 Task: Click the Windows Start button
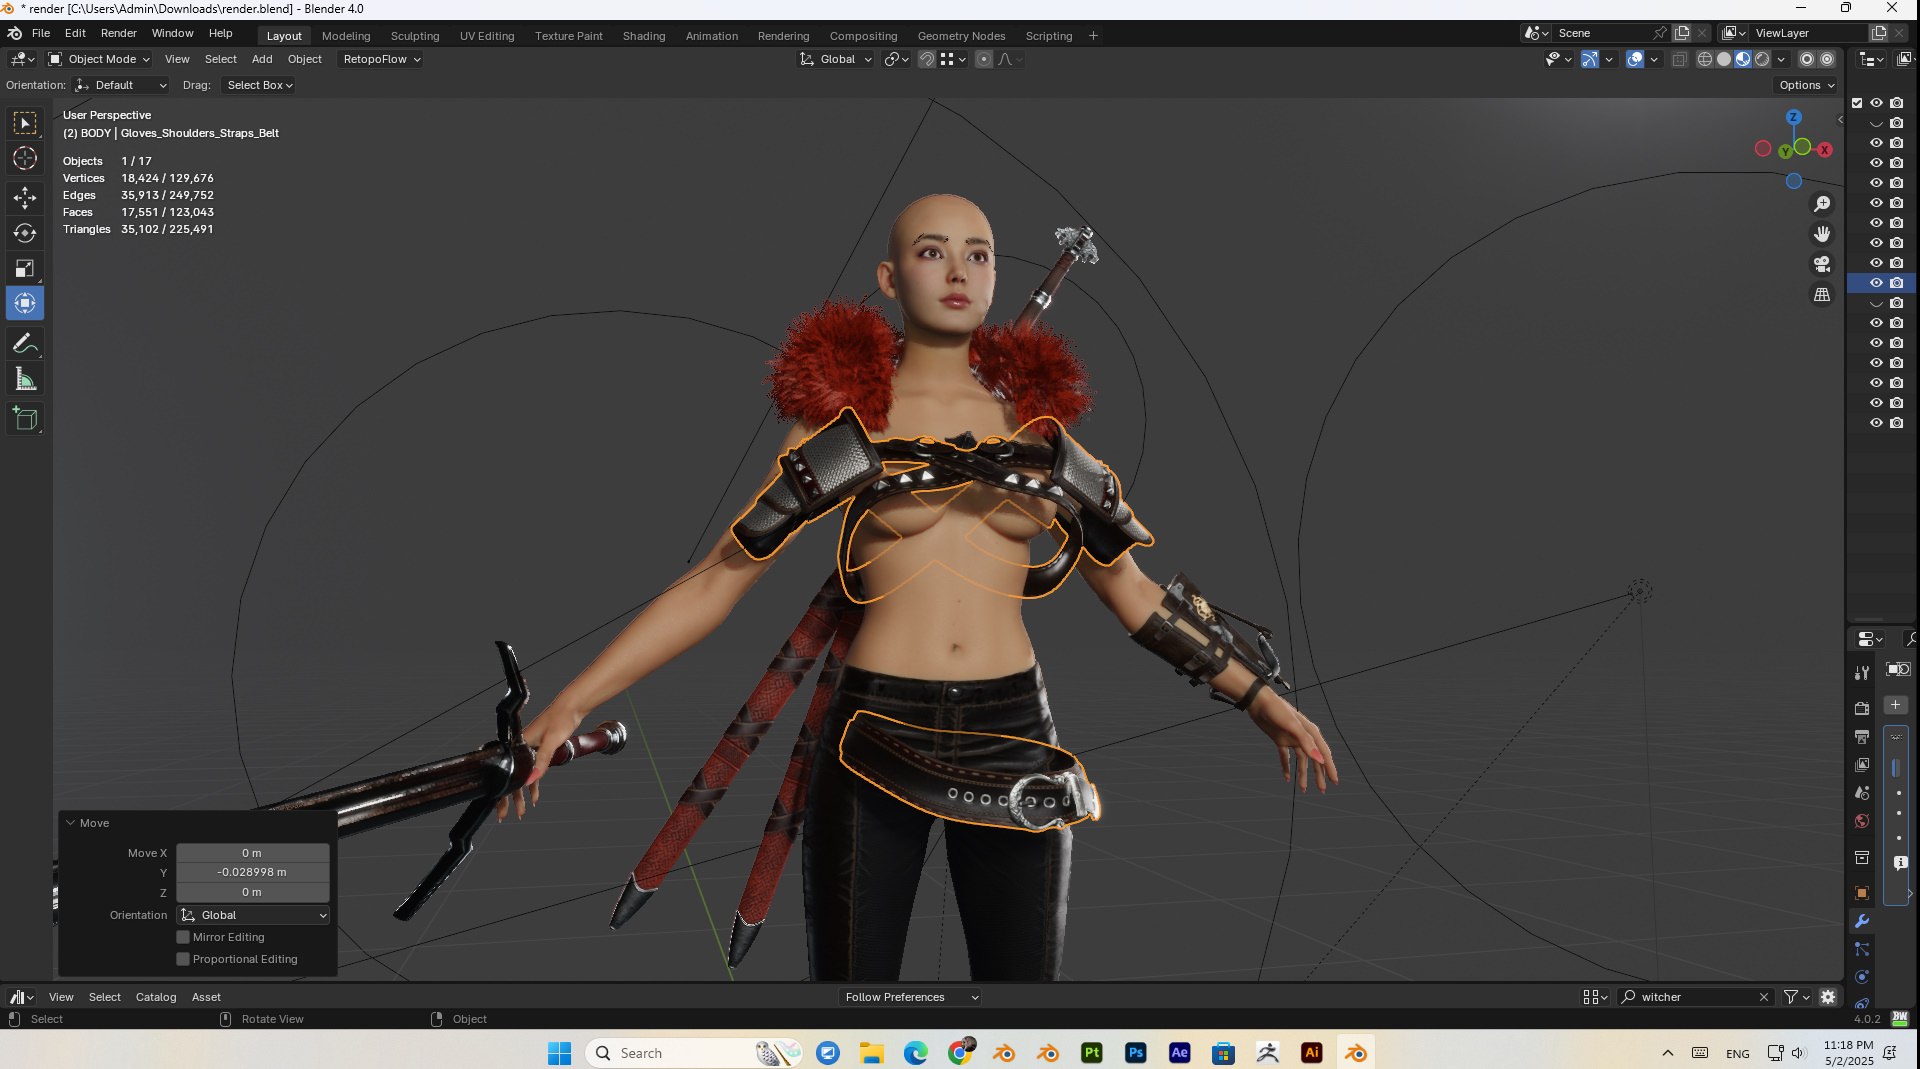coord(559,1053)
